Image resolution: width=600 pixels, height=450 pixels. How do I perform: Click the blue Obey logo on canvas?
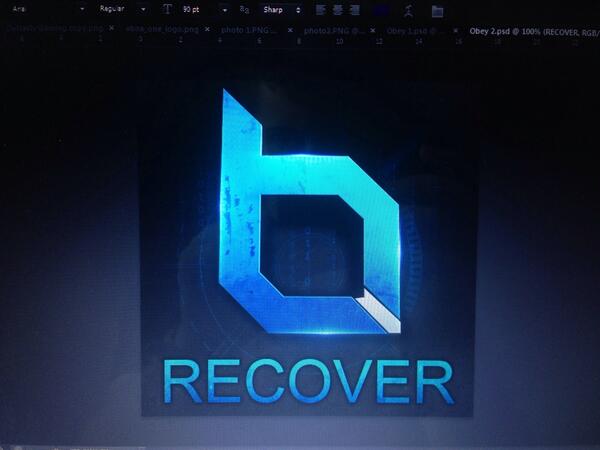click(310, 212)
